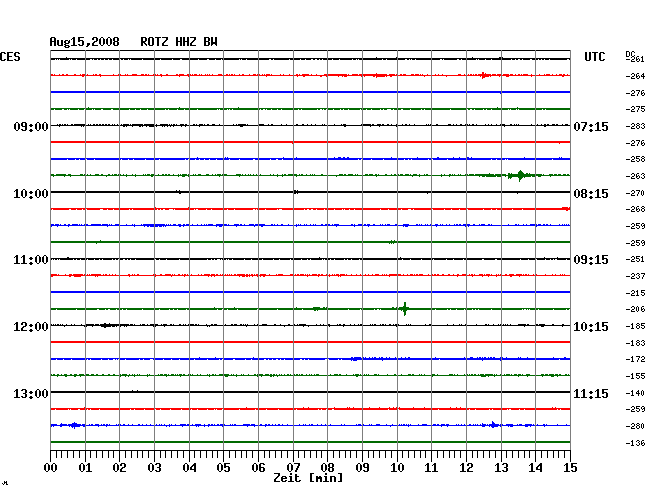Click x-axis minute tick label 12
Image resolution: width=650 pixels, height=494 pixels.
466,468
